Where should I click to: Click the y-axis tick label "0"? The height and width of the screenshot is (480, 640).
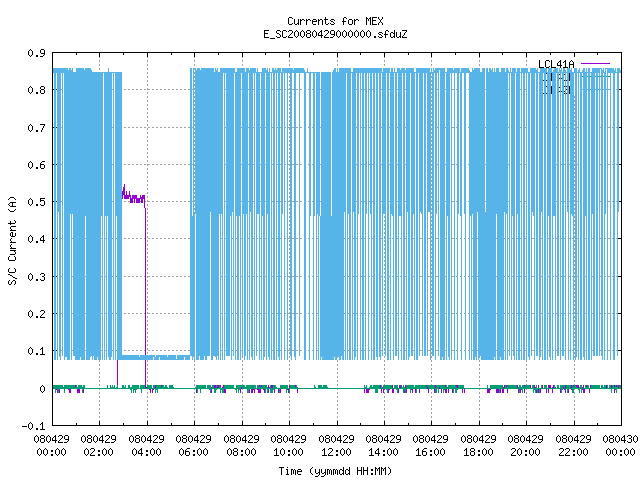(42, 389)
